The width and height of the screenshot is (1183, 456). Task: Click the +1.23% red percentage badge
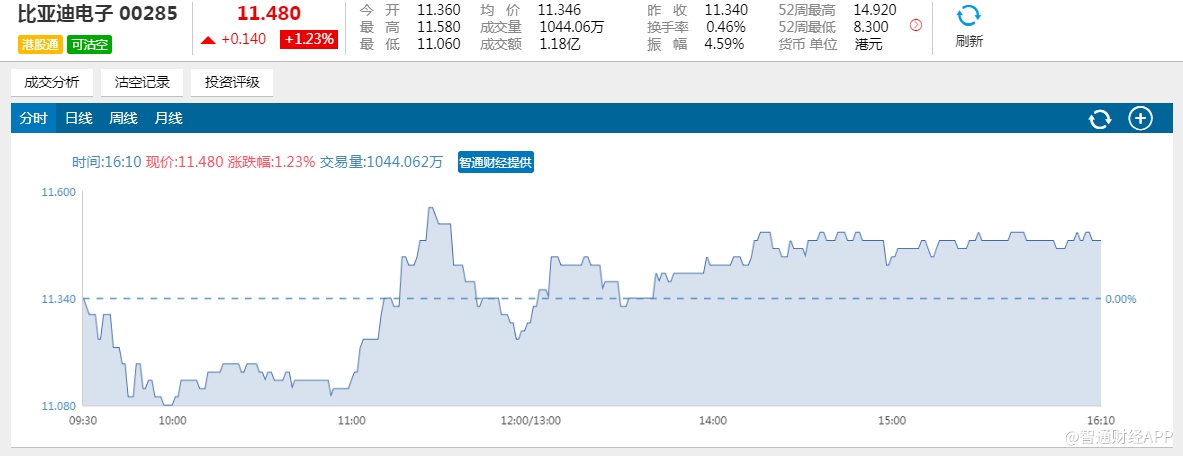click(x=309, y=40)
